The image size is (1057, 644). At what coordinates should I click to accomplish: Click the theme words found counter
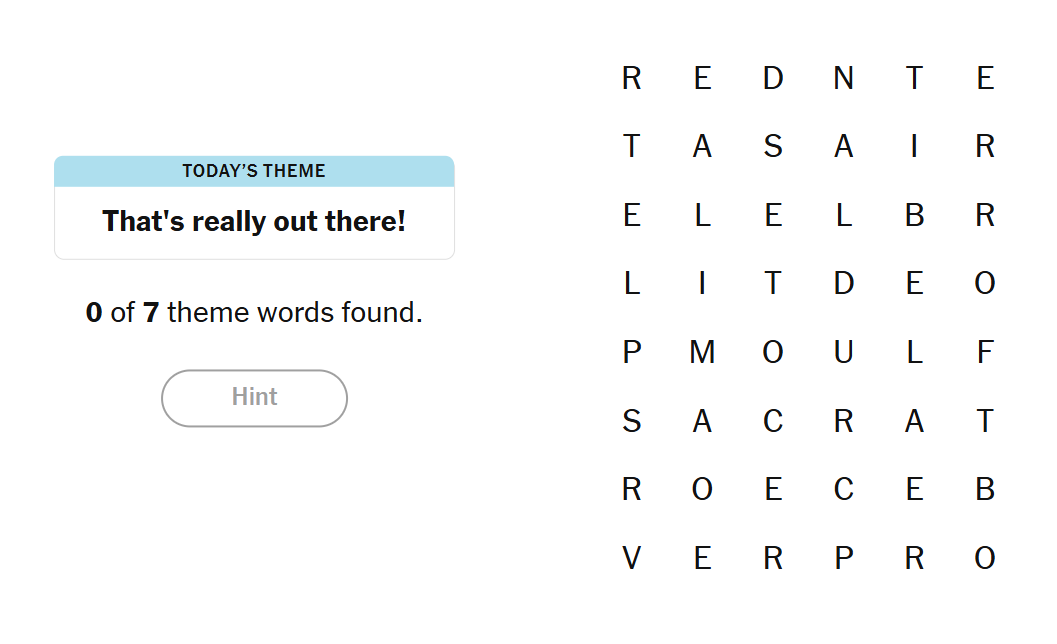[x=254, y=313]
